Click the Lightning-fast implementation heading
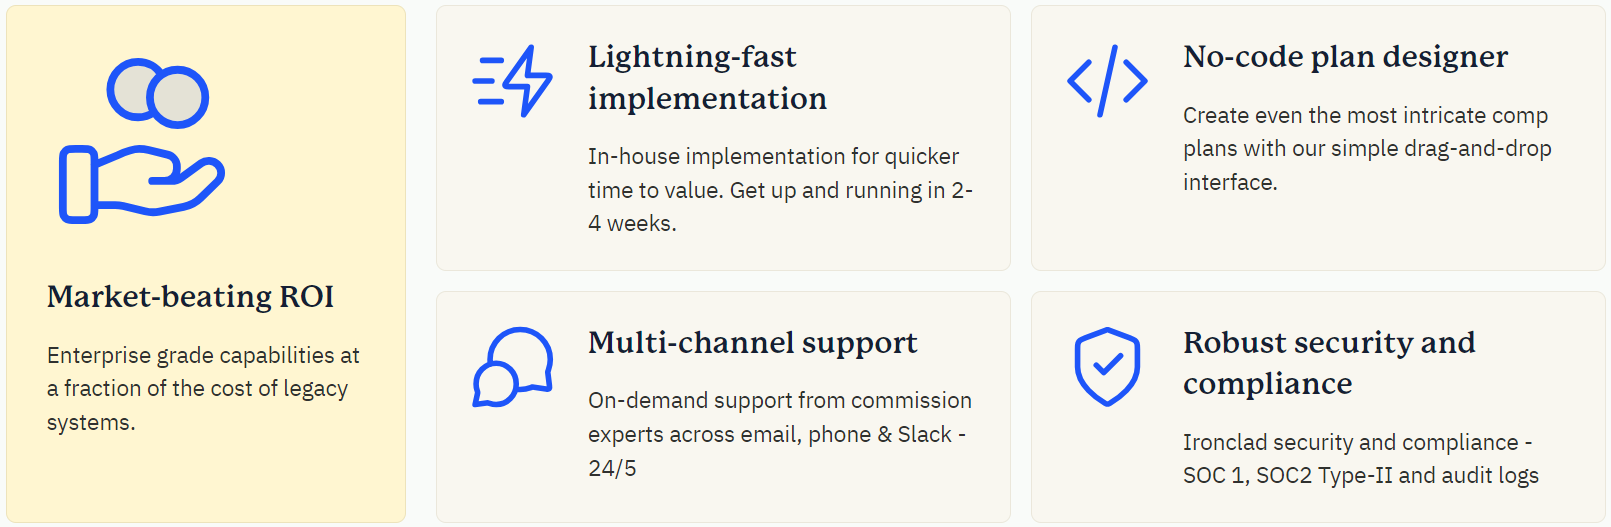 tap(707, 78)
